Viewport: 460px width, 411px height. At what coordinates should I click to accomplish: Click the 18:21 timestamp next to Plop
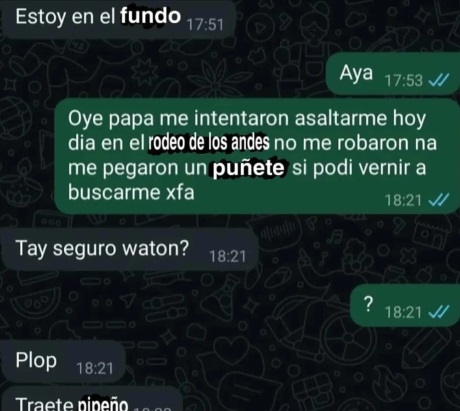click(95, 368)
